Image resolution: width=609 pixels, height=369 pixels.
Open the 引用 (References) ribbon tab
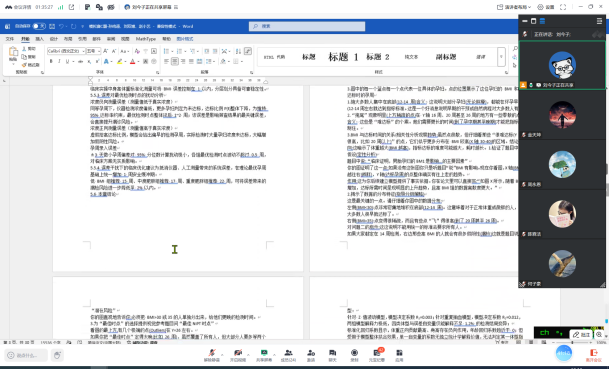(82, 39)
